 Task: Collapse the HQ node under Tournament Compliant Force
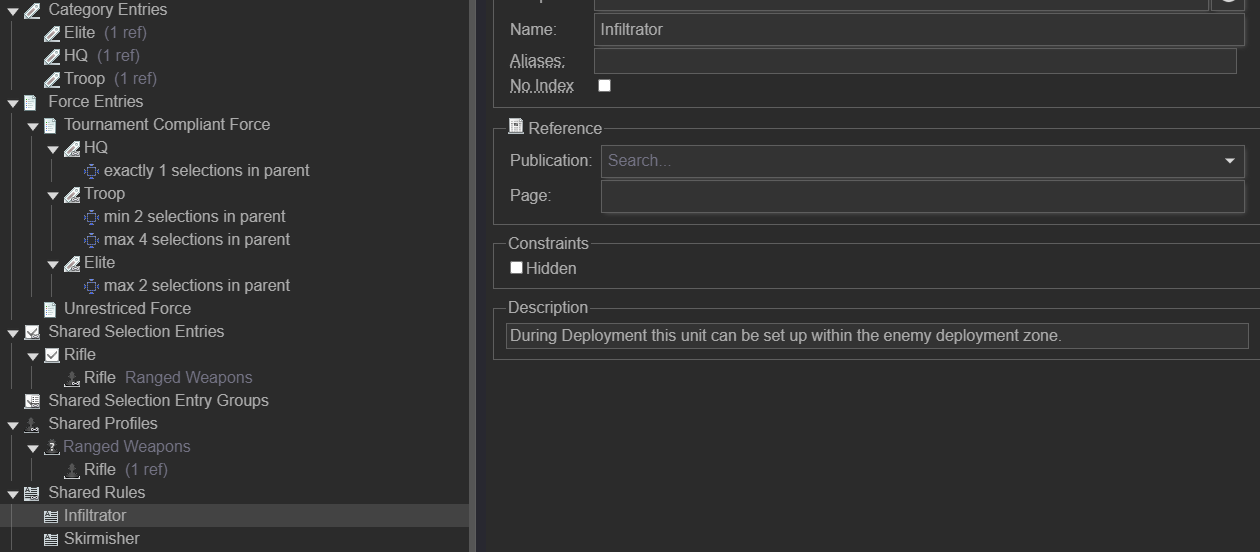tap(54, 149)
